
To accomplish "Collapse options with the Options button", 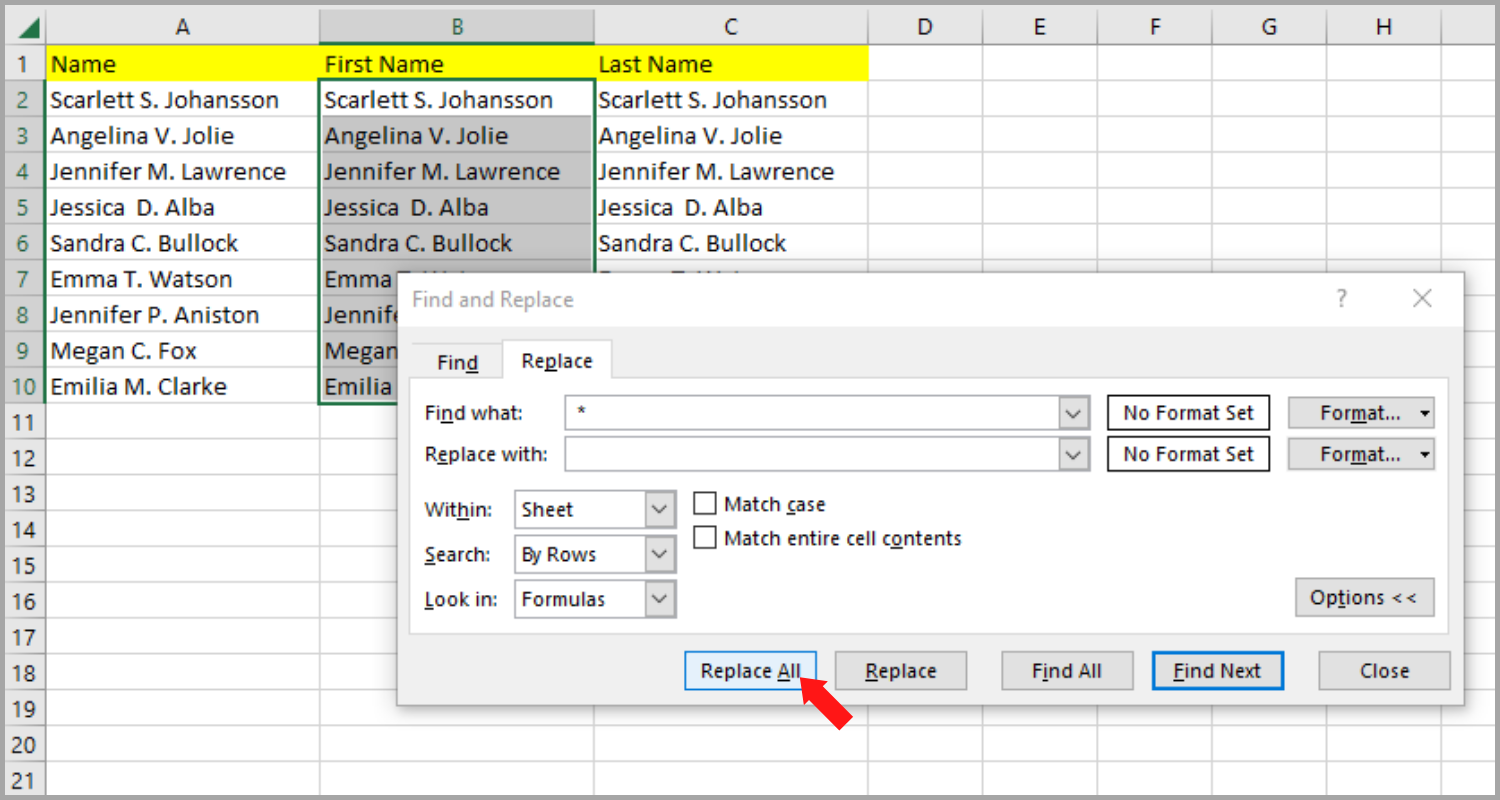I will [1364, 597].
